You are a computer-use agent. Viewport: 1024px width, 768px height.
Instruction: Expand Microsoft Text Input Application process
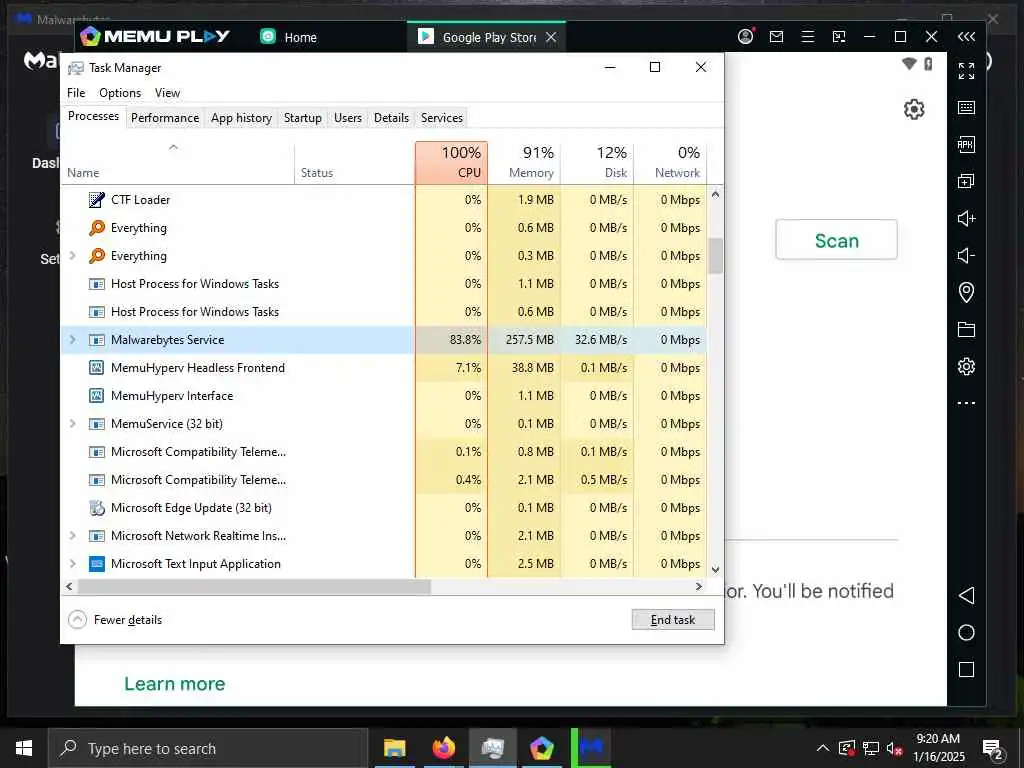[72, 564]
